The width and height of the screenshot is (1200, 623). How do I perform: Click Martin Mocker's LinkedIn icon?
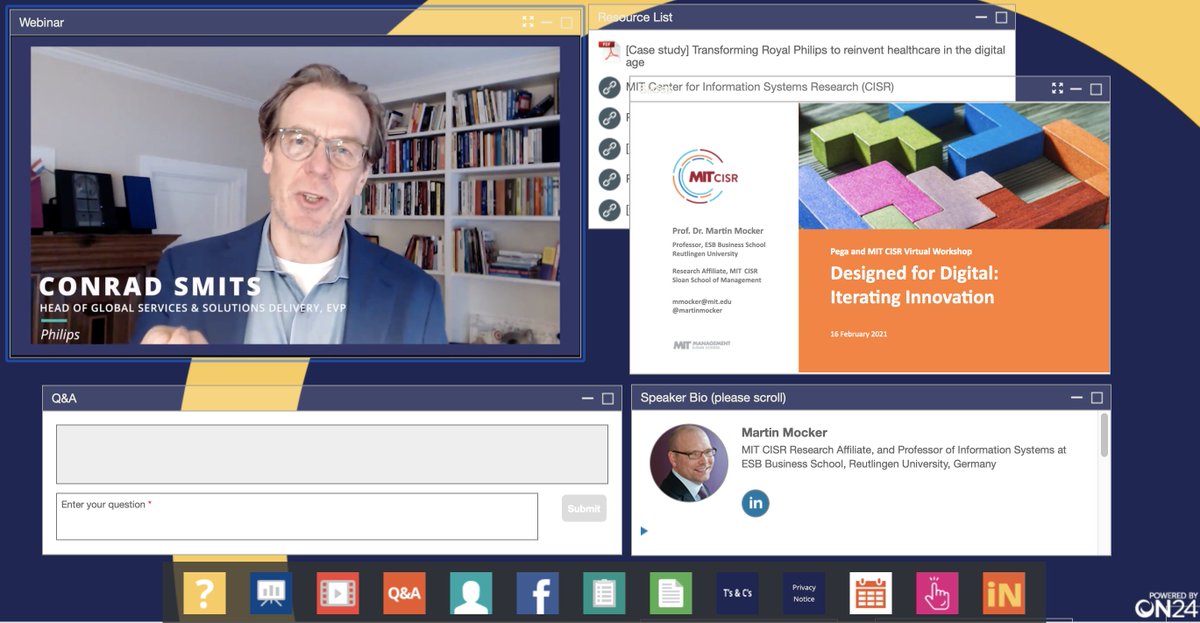click(x=756, y=503)
